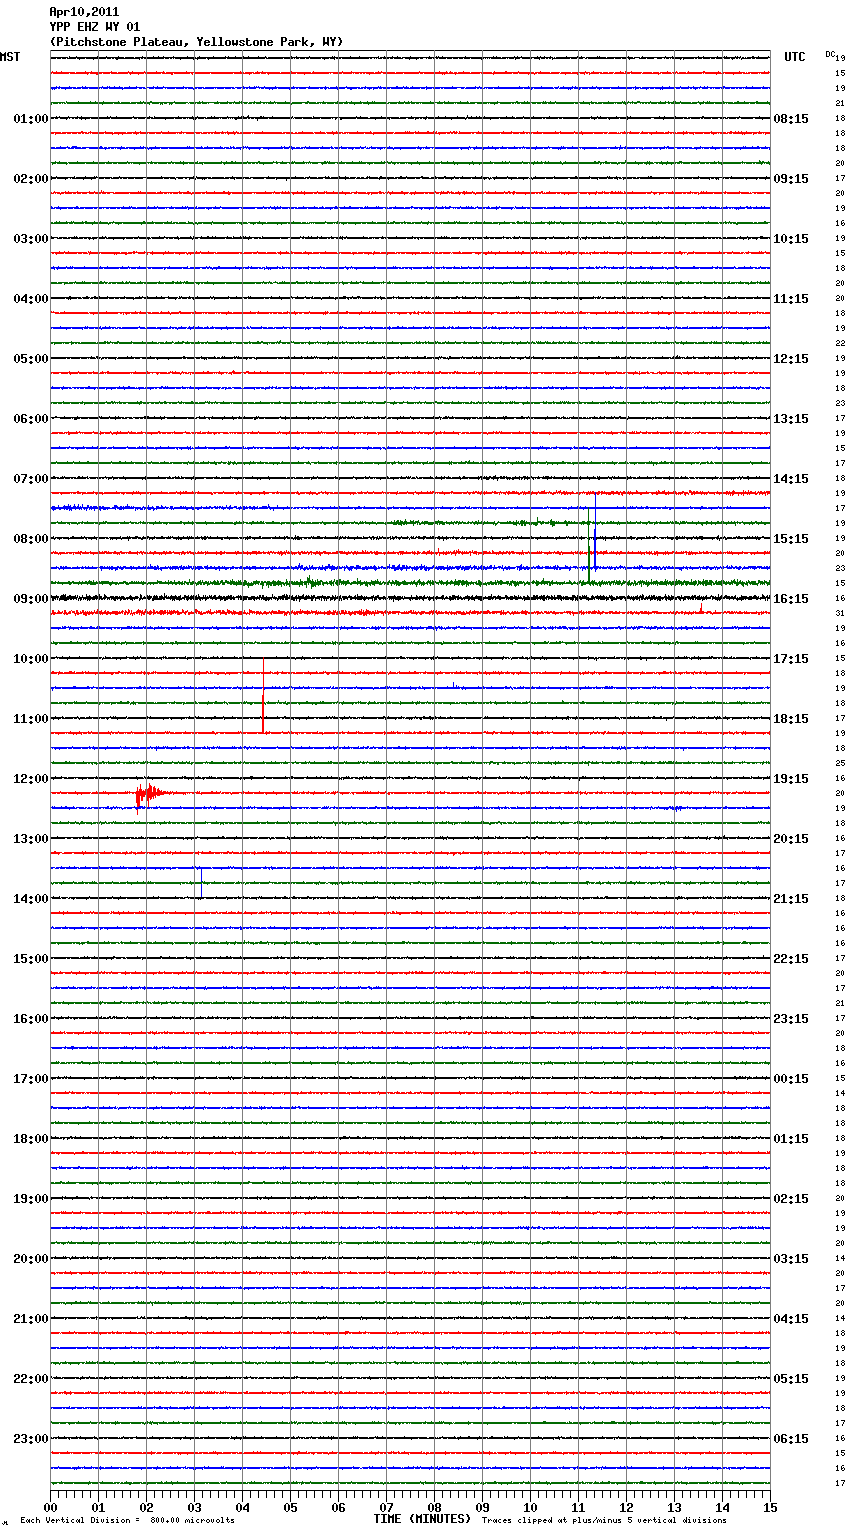Click the MST label "22:00"
This screenshot has width=850, height=1534.
[x=31, y=1379]
